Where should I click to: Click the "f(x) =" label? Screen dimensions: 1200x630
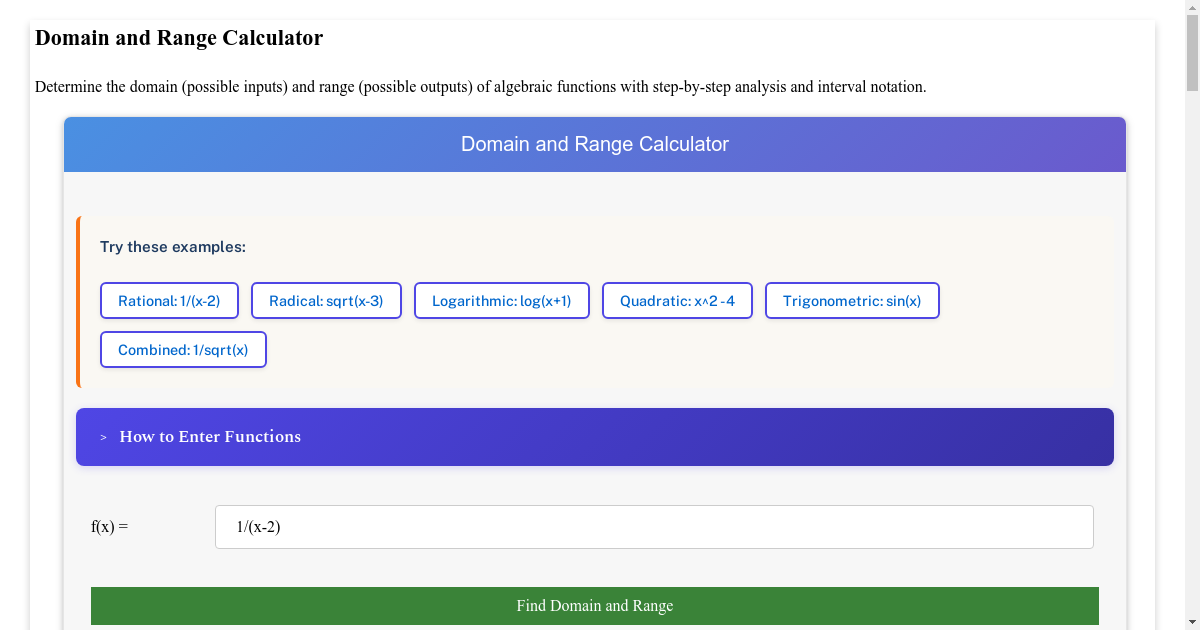point(110,527)
